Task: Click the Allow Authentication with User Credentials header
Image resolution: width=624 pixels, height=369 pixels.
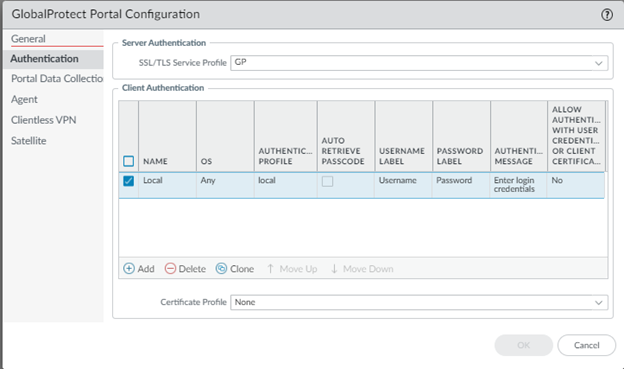Action: [576, 135]
